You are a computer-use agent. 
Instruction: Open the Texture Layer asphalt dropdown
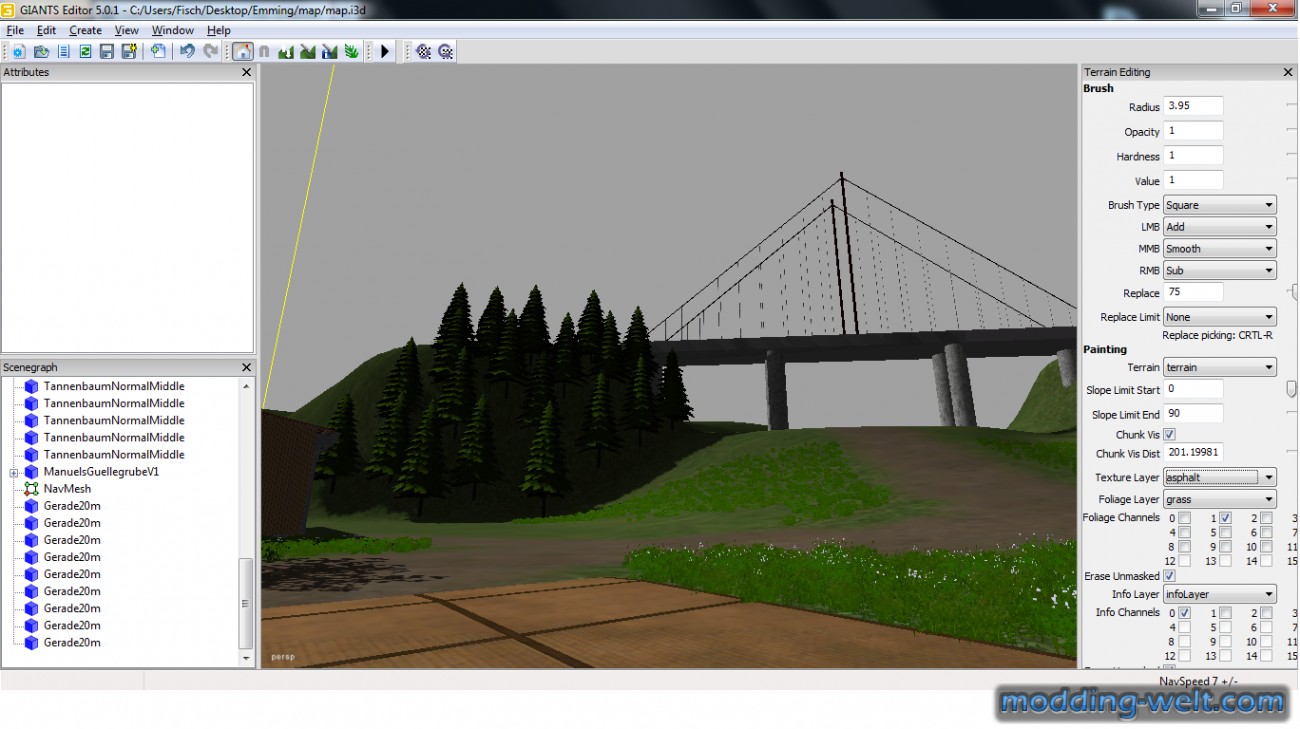[1220, 477]
